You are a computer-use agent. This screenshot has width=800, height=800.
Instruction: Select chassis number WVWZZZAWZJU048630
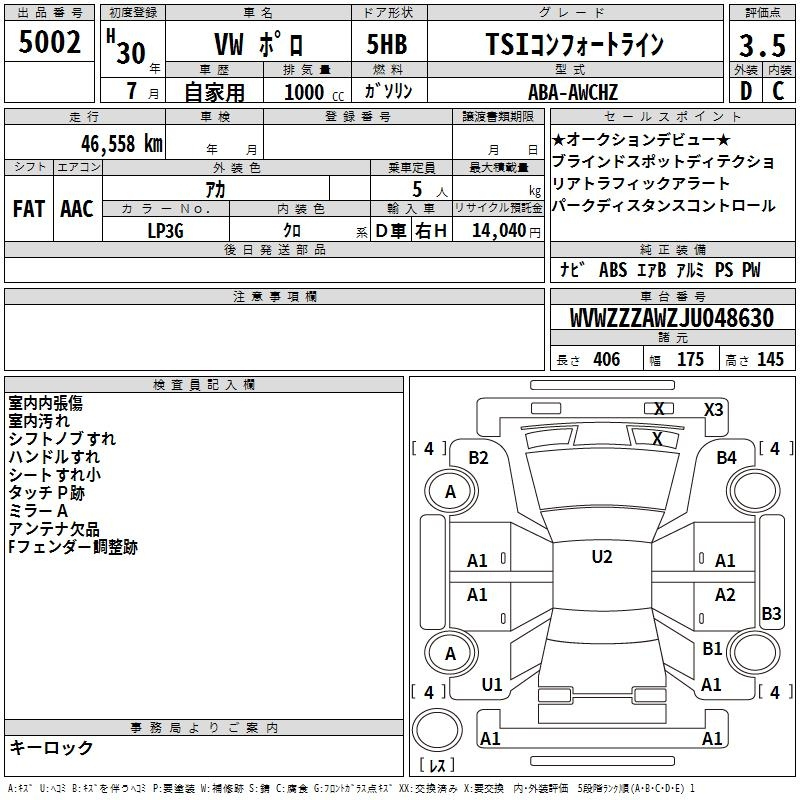point(672,318)
